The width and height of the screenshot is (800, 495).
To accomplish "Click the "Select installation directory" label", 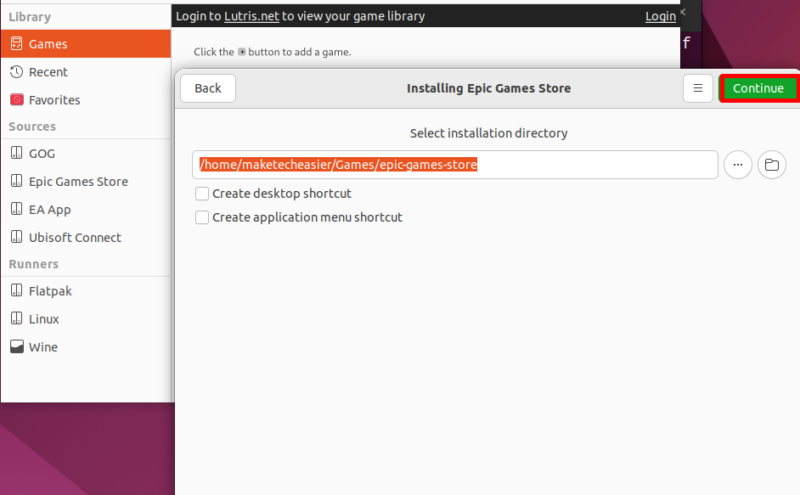I will pos(488,133).
